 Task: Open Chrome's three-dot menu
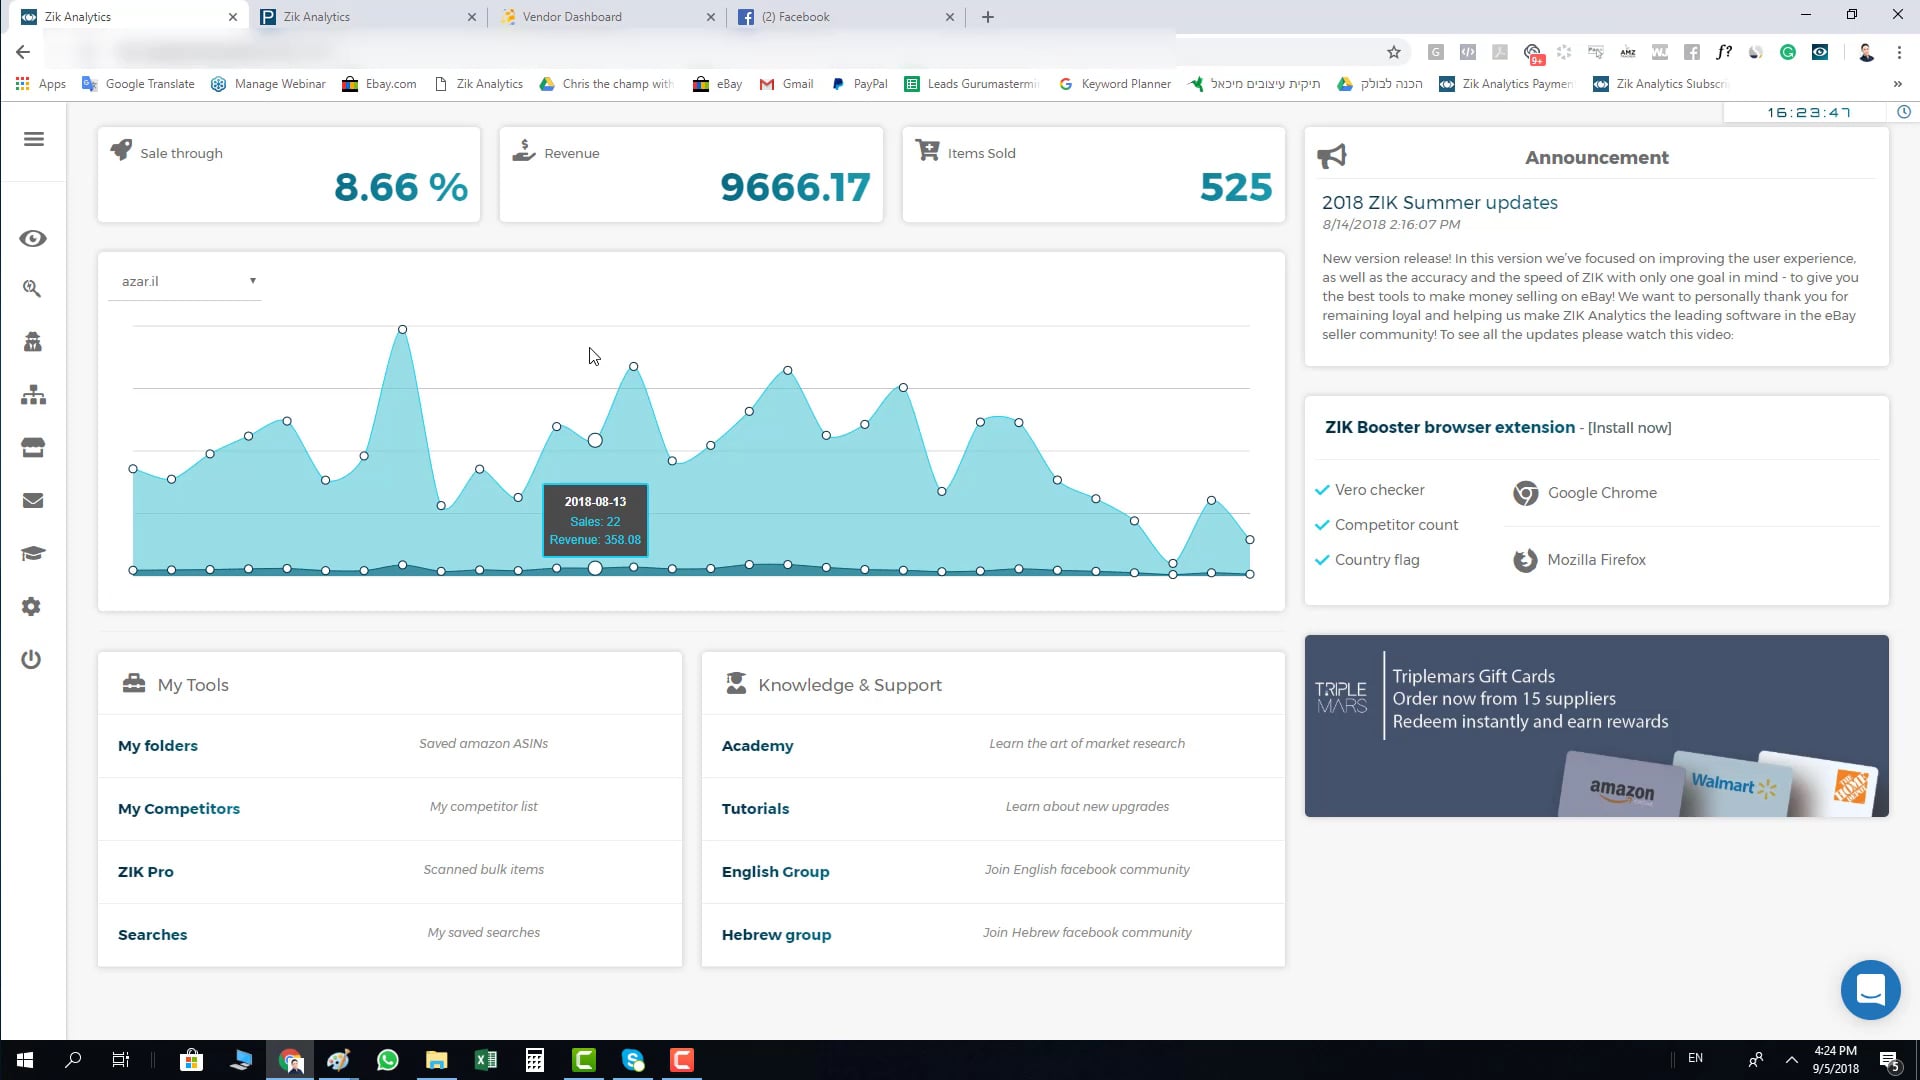coord(1899,52)
